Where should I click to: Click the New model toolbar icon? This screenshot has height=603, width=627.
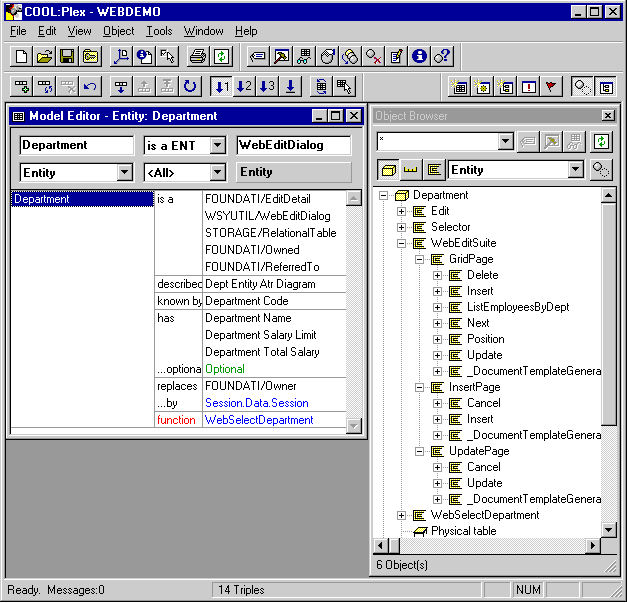coord(21,56)
